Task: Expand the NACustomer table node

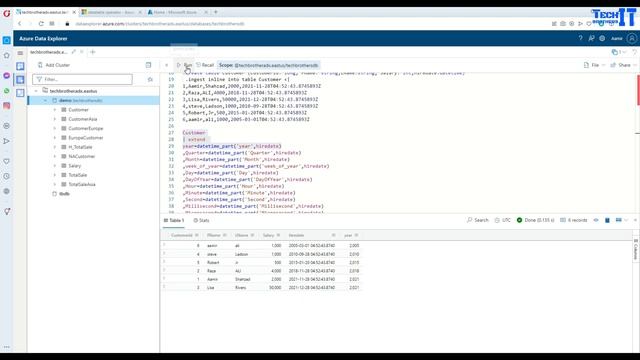Action: tap(55, 156)
